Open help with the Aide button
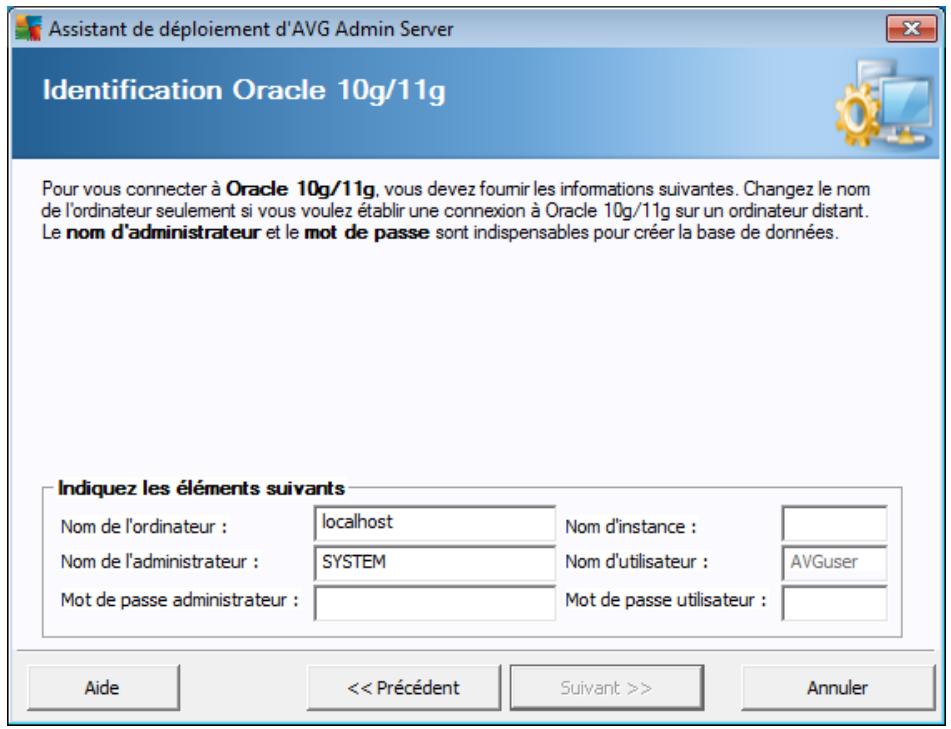This screenshot has height=729, width=951. click(103, 688)
